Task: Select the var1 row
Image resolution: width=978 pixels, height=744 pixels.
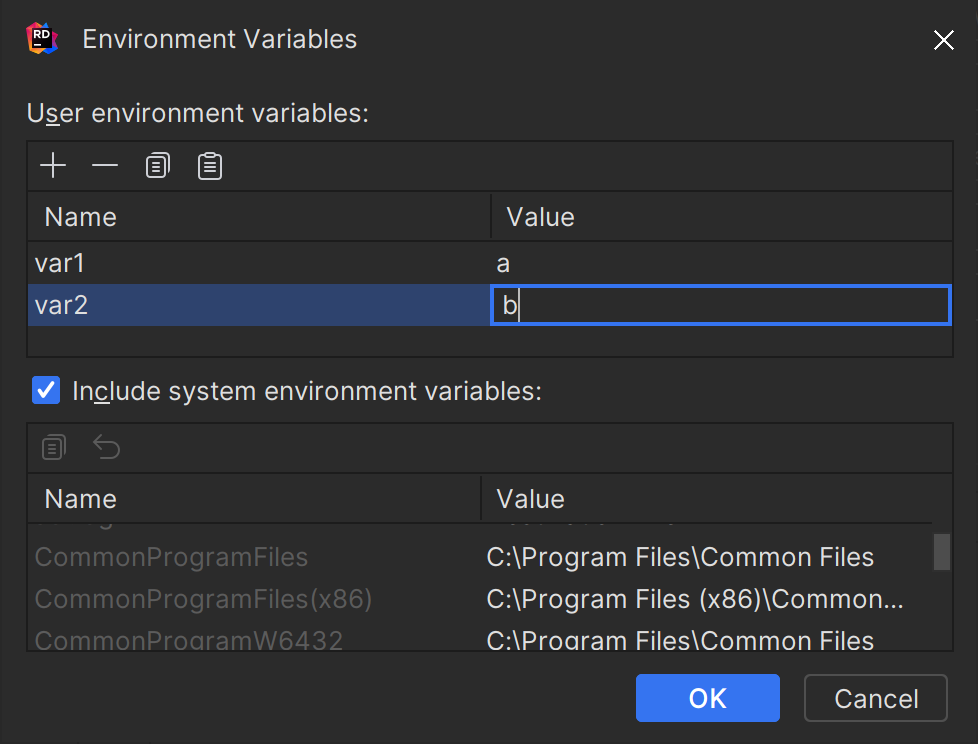Action: tap(200, 263)
